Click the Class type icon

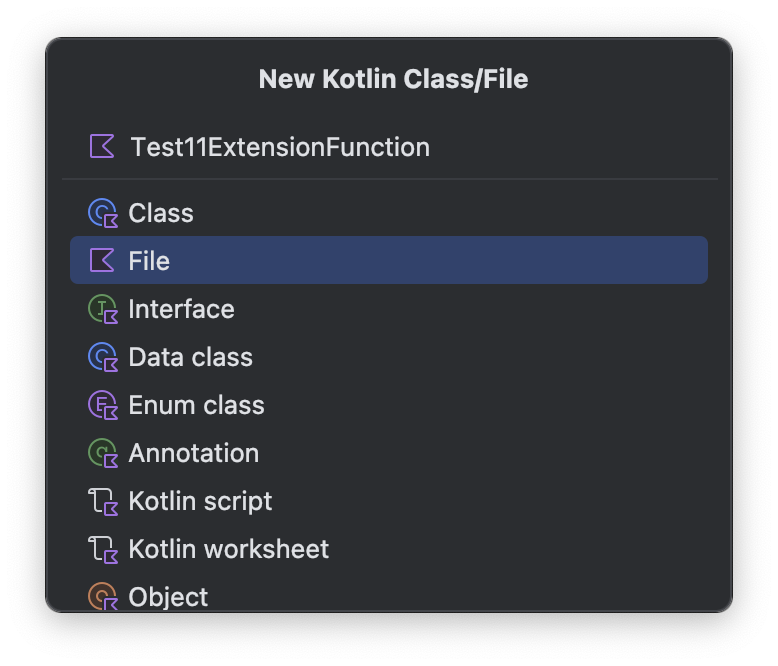103,213
